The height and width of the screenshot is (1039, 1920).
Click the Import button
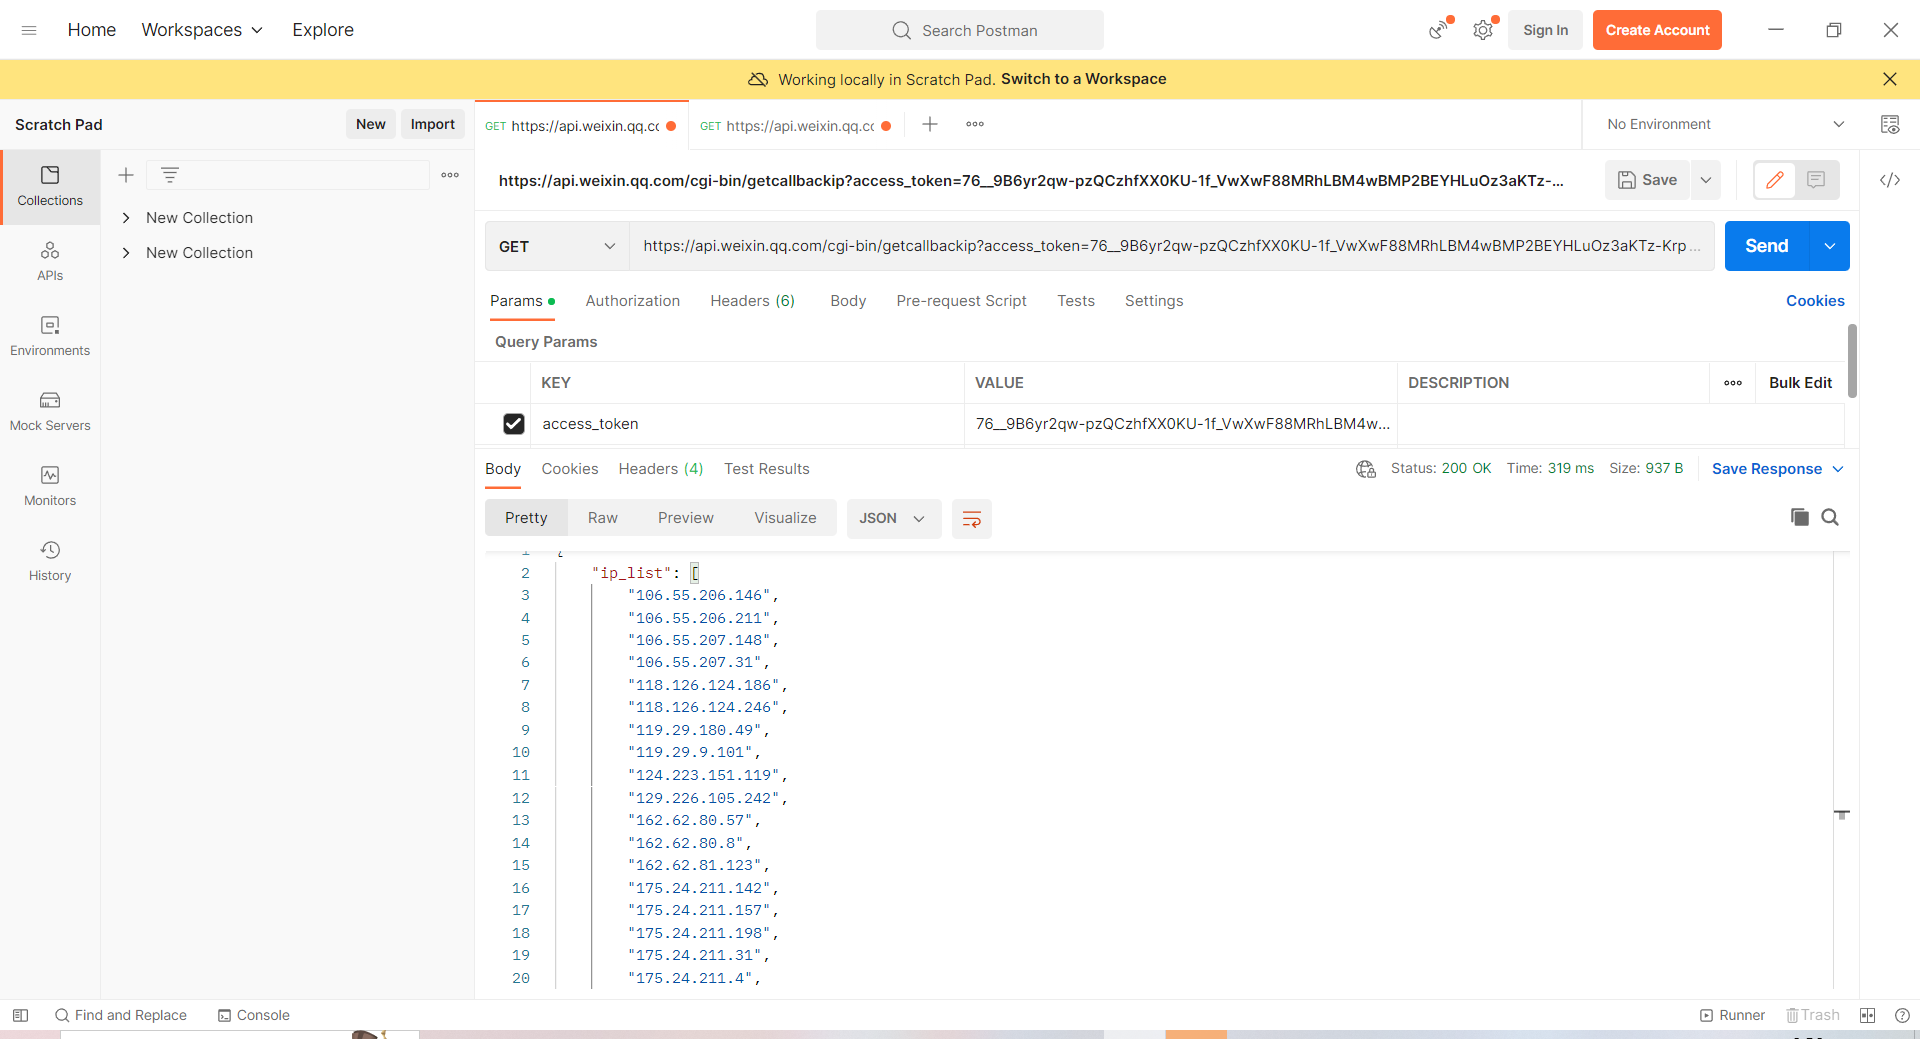click(x=432, y=124)
